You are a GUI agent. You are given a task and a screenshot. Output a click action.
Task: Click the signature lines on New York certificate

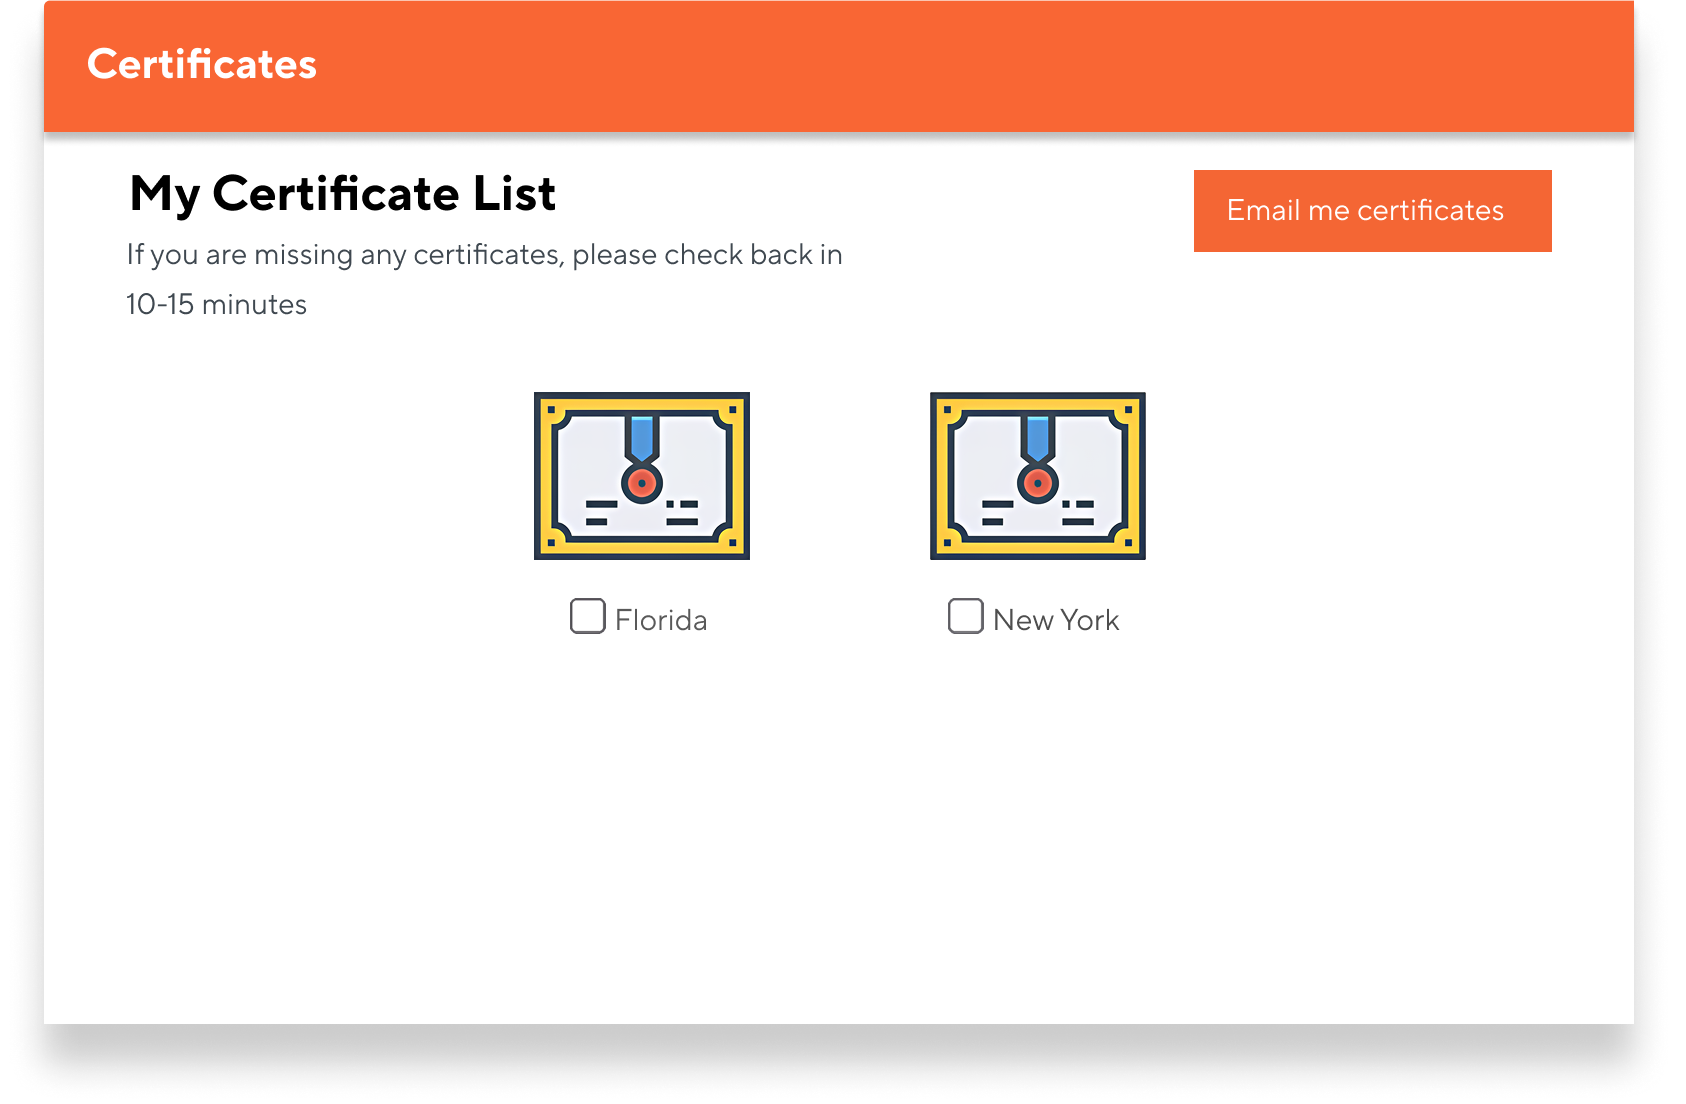(997, 512)
